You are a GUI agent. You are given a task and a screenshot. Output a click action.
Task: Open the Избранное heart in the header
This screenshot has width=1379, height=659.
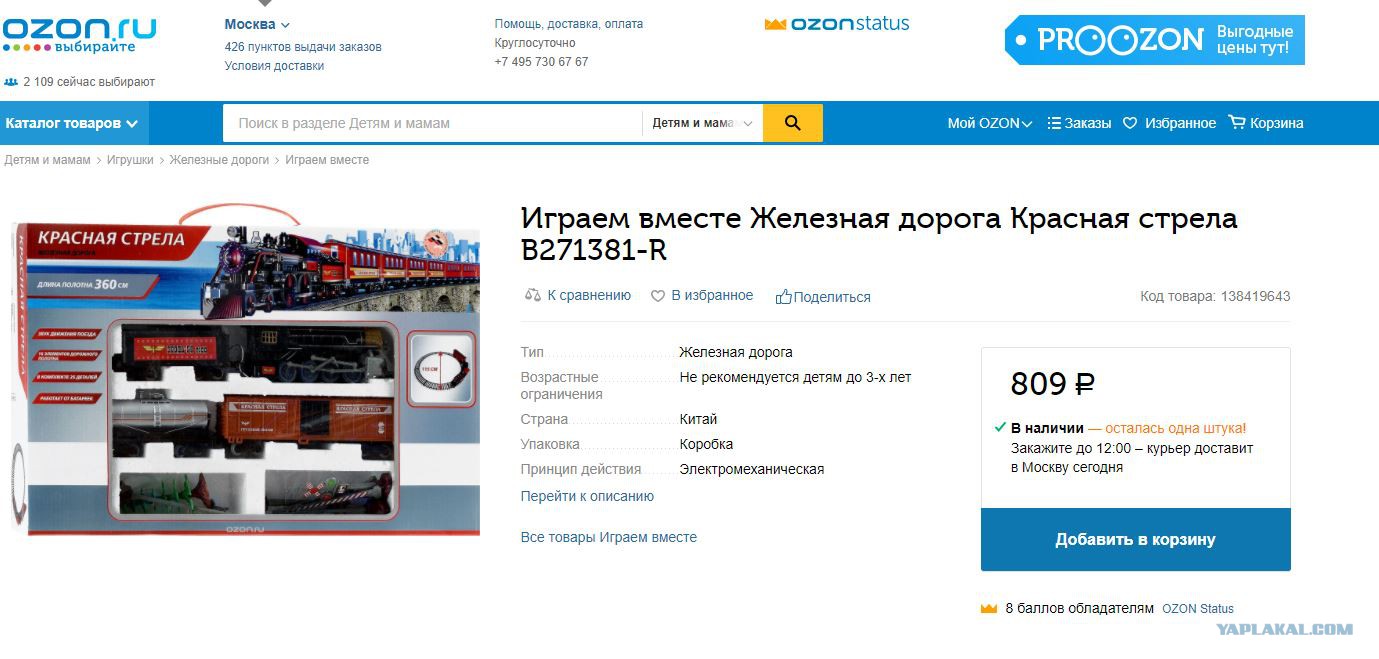tap(1130, 123)
